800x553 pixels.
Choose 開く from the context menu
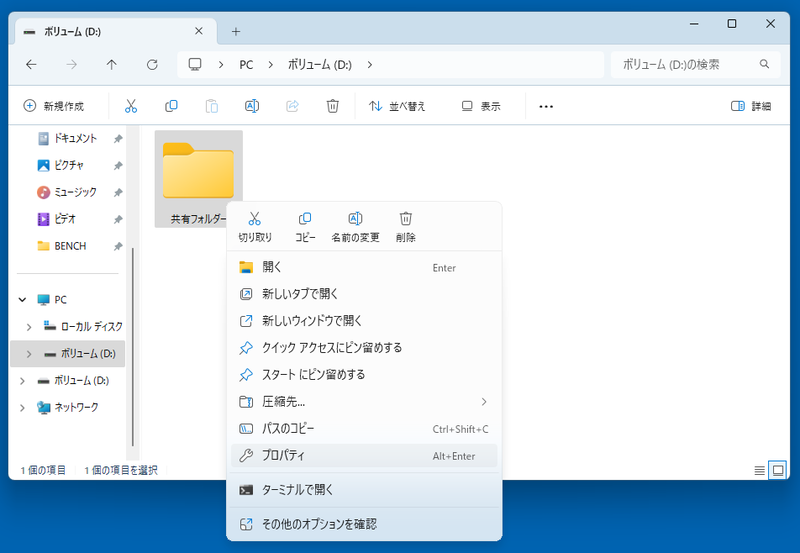364,267
